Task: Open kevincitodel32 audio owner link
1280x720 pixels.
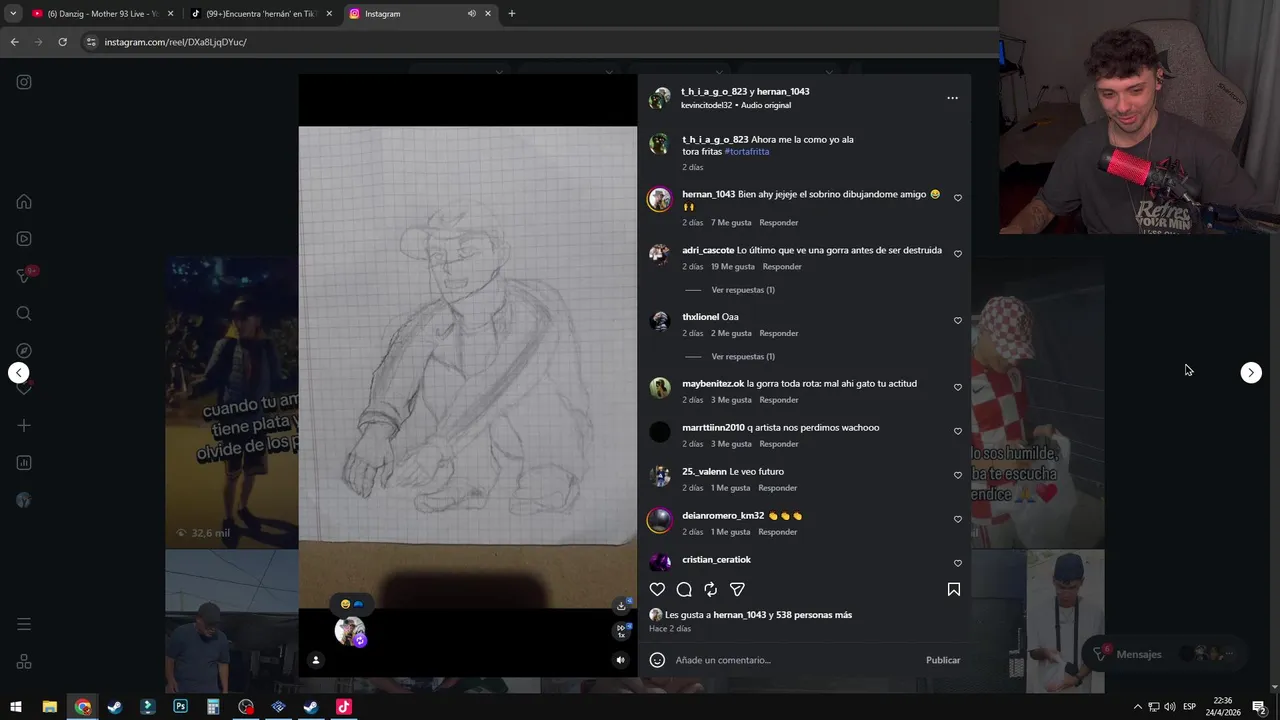Action: (707, 105)
